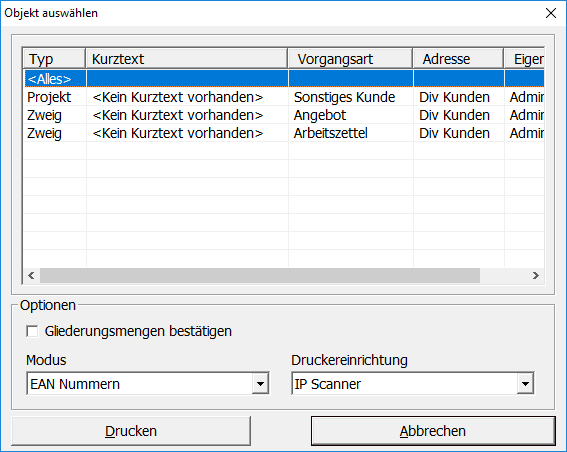Select the Projekt row
Screen dimensions: 567x452
click(x=284, y=97)
